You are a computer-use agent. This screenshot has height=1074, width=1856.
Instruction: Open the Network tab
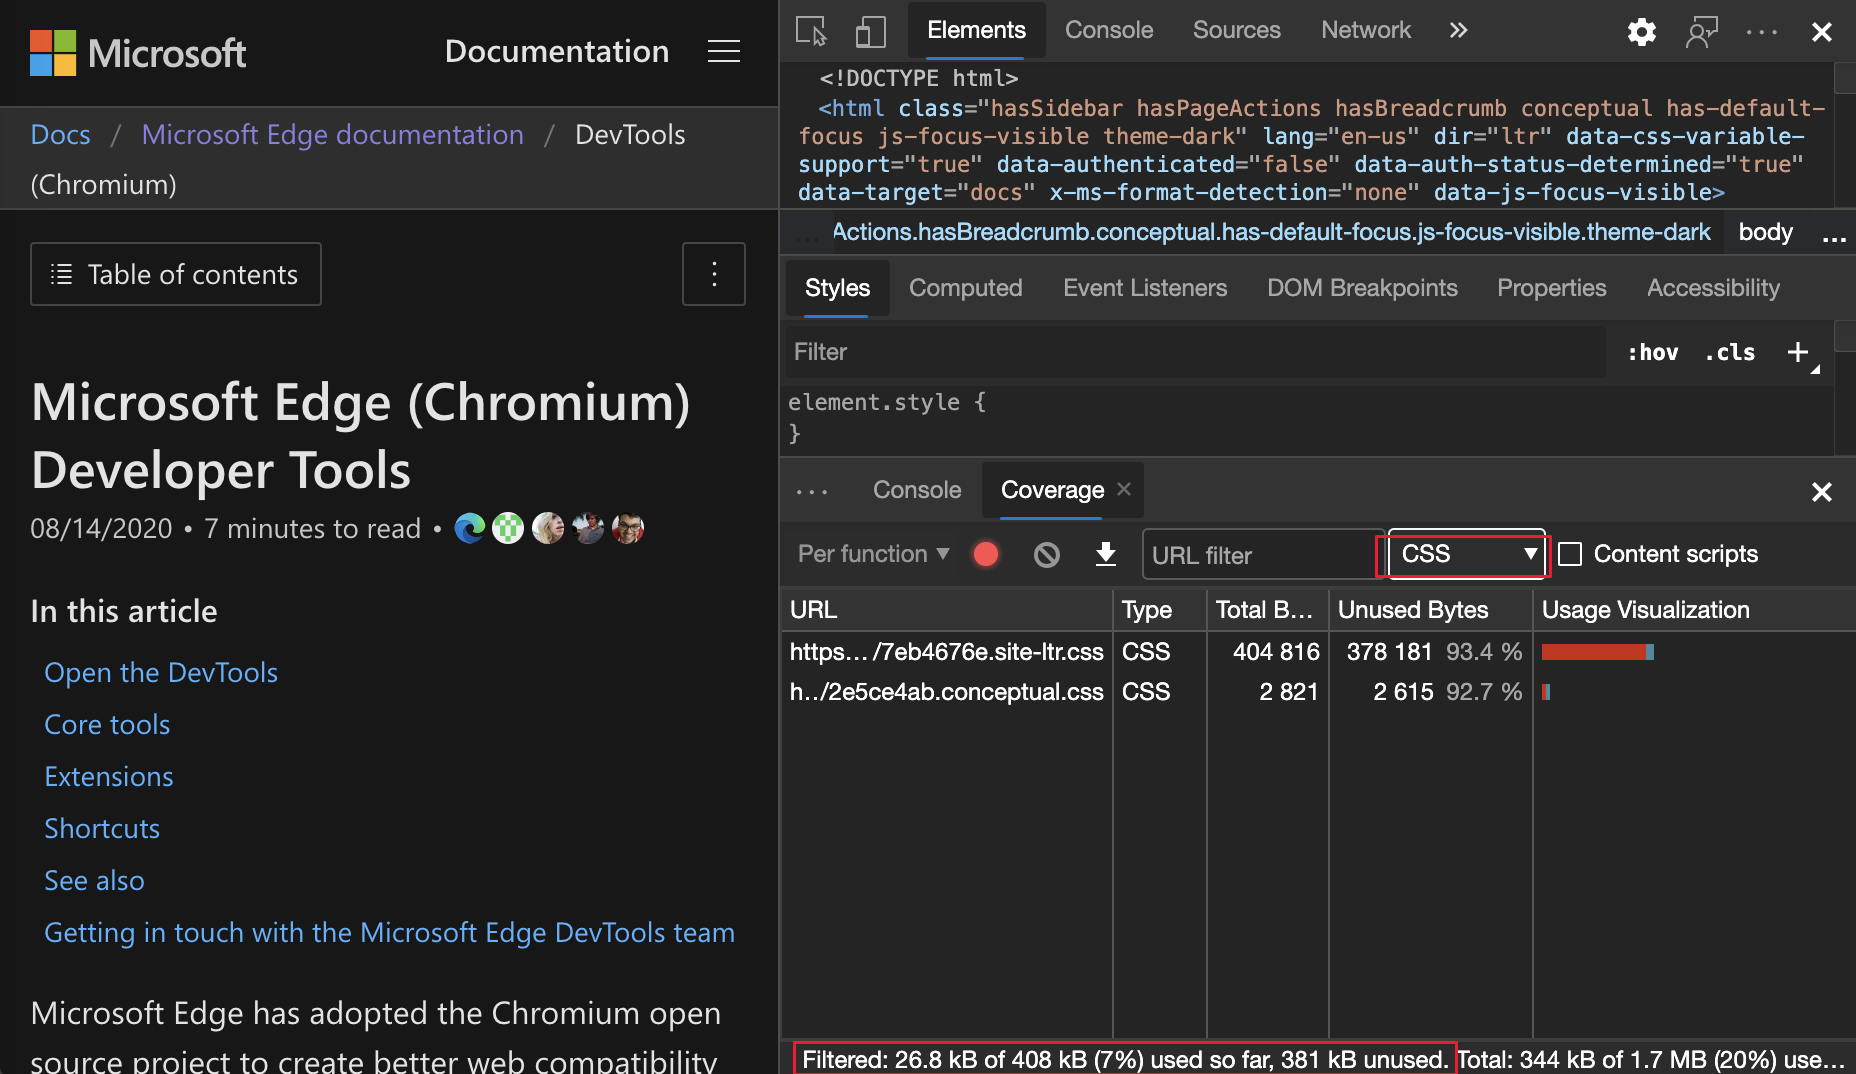(x=1365, y=31)
